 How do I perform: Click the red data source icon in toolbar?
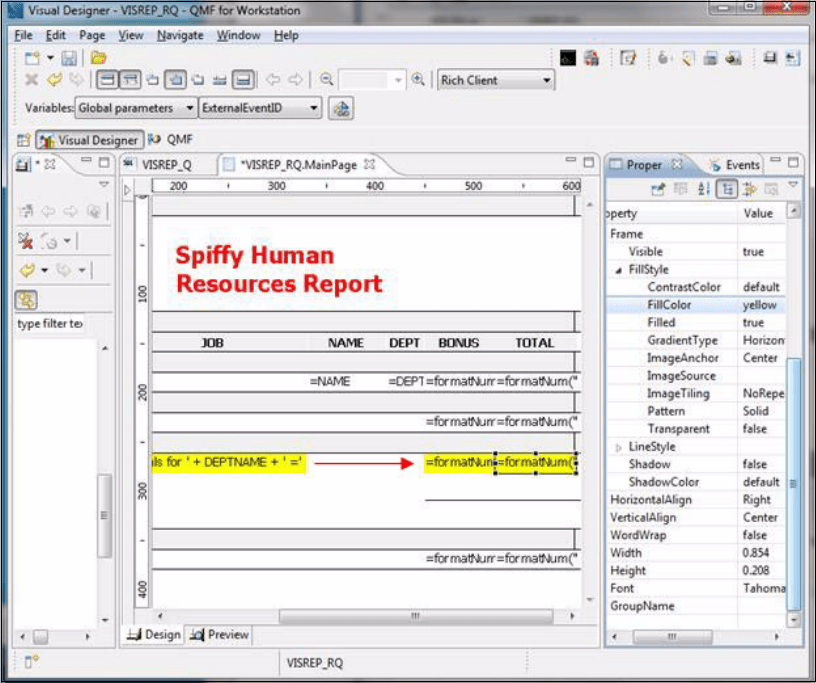coord(591,58)
